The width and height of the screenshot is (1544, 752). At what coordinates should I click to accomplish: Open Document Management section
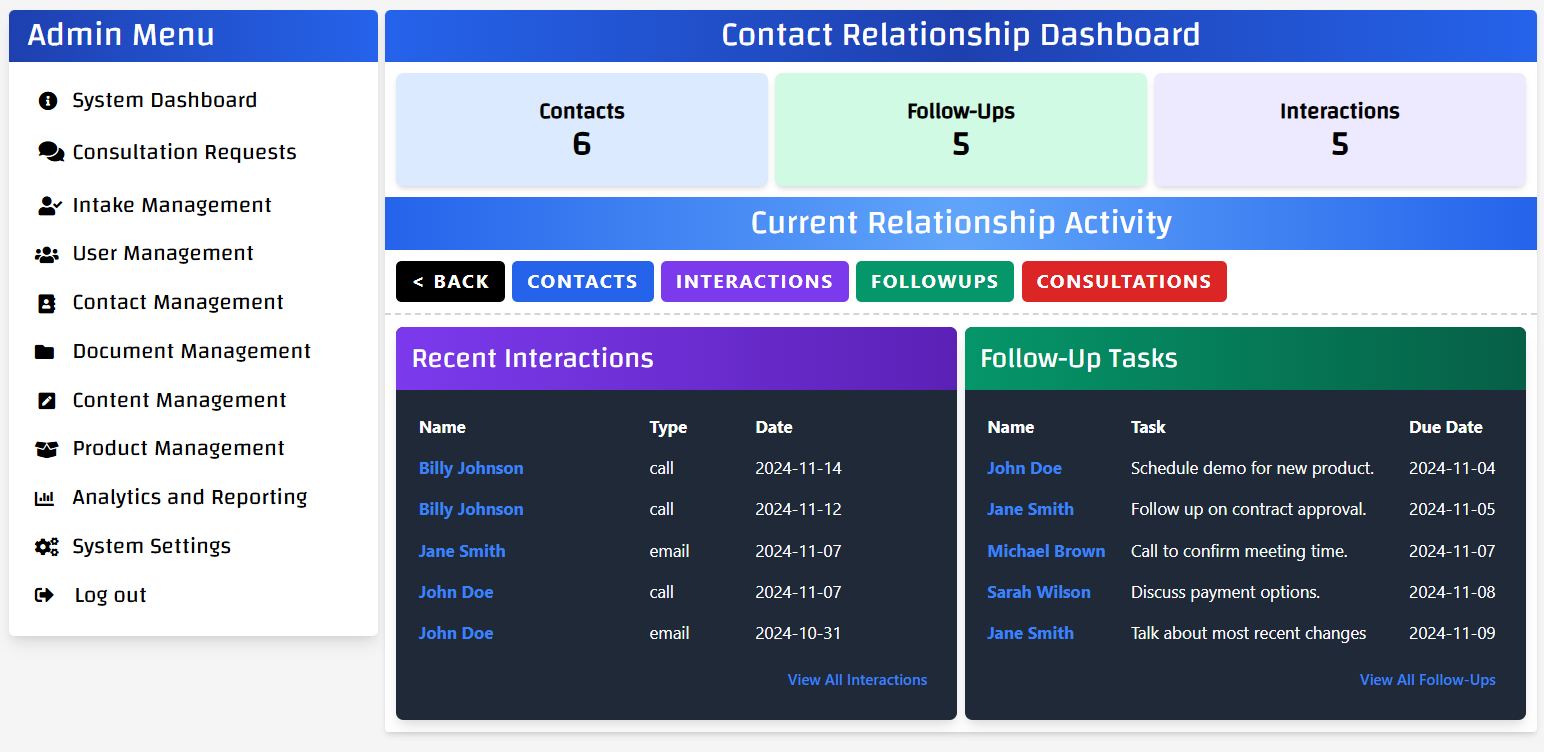click(192, 351)
